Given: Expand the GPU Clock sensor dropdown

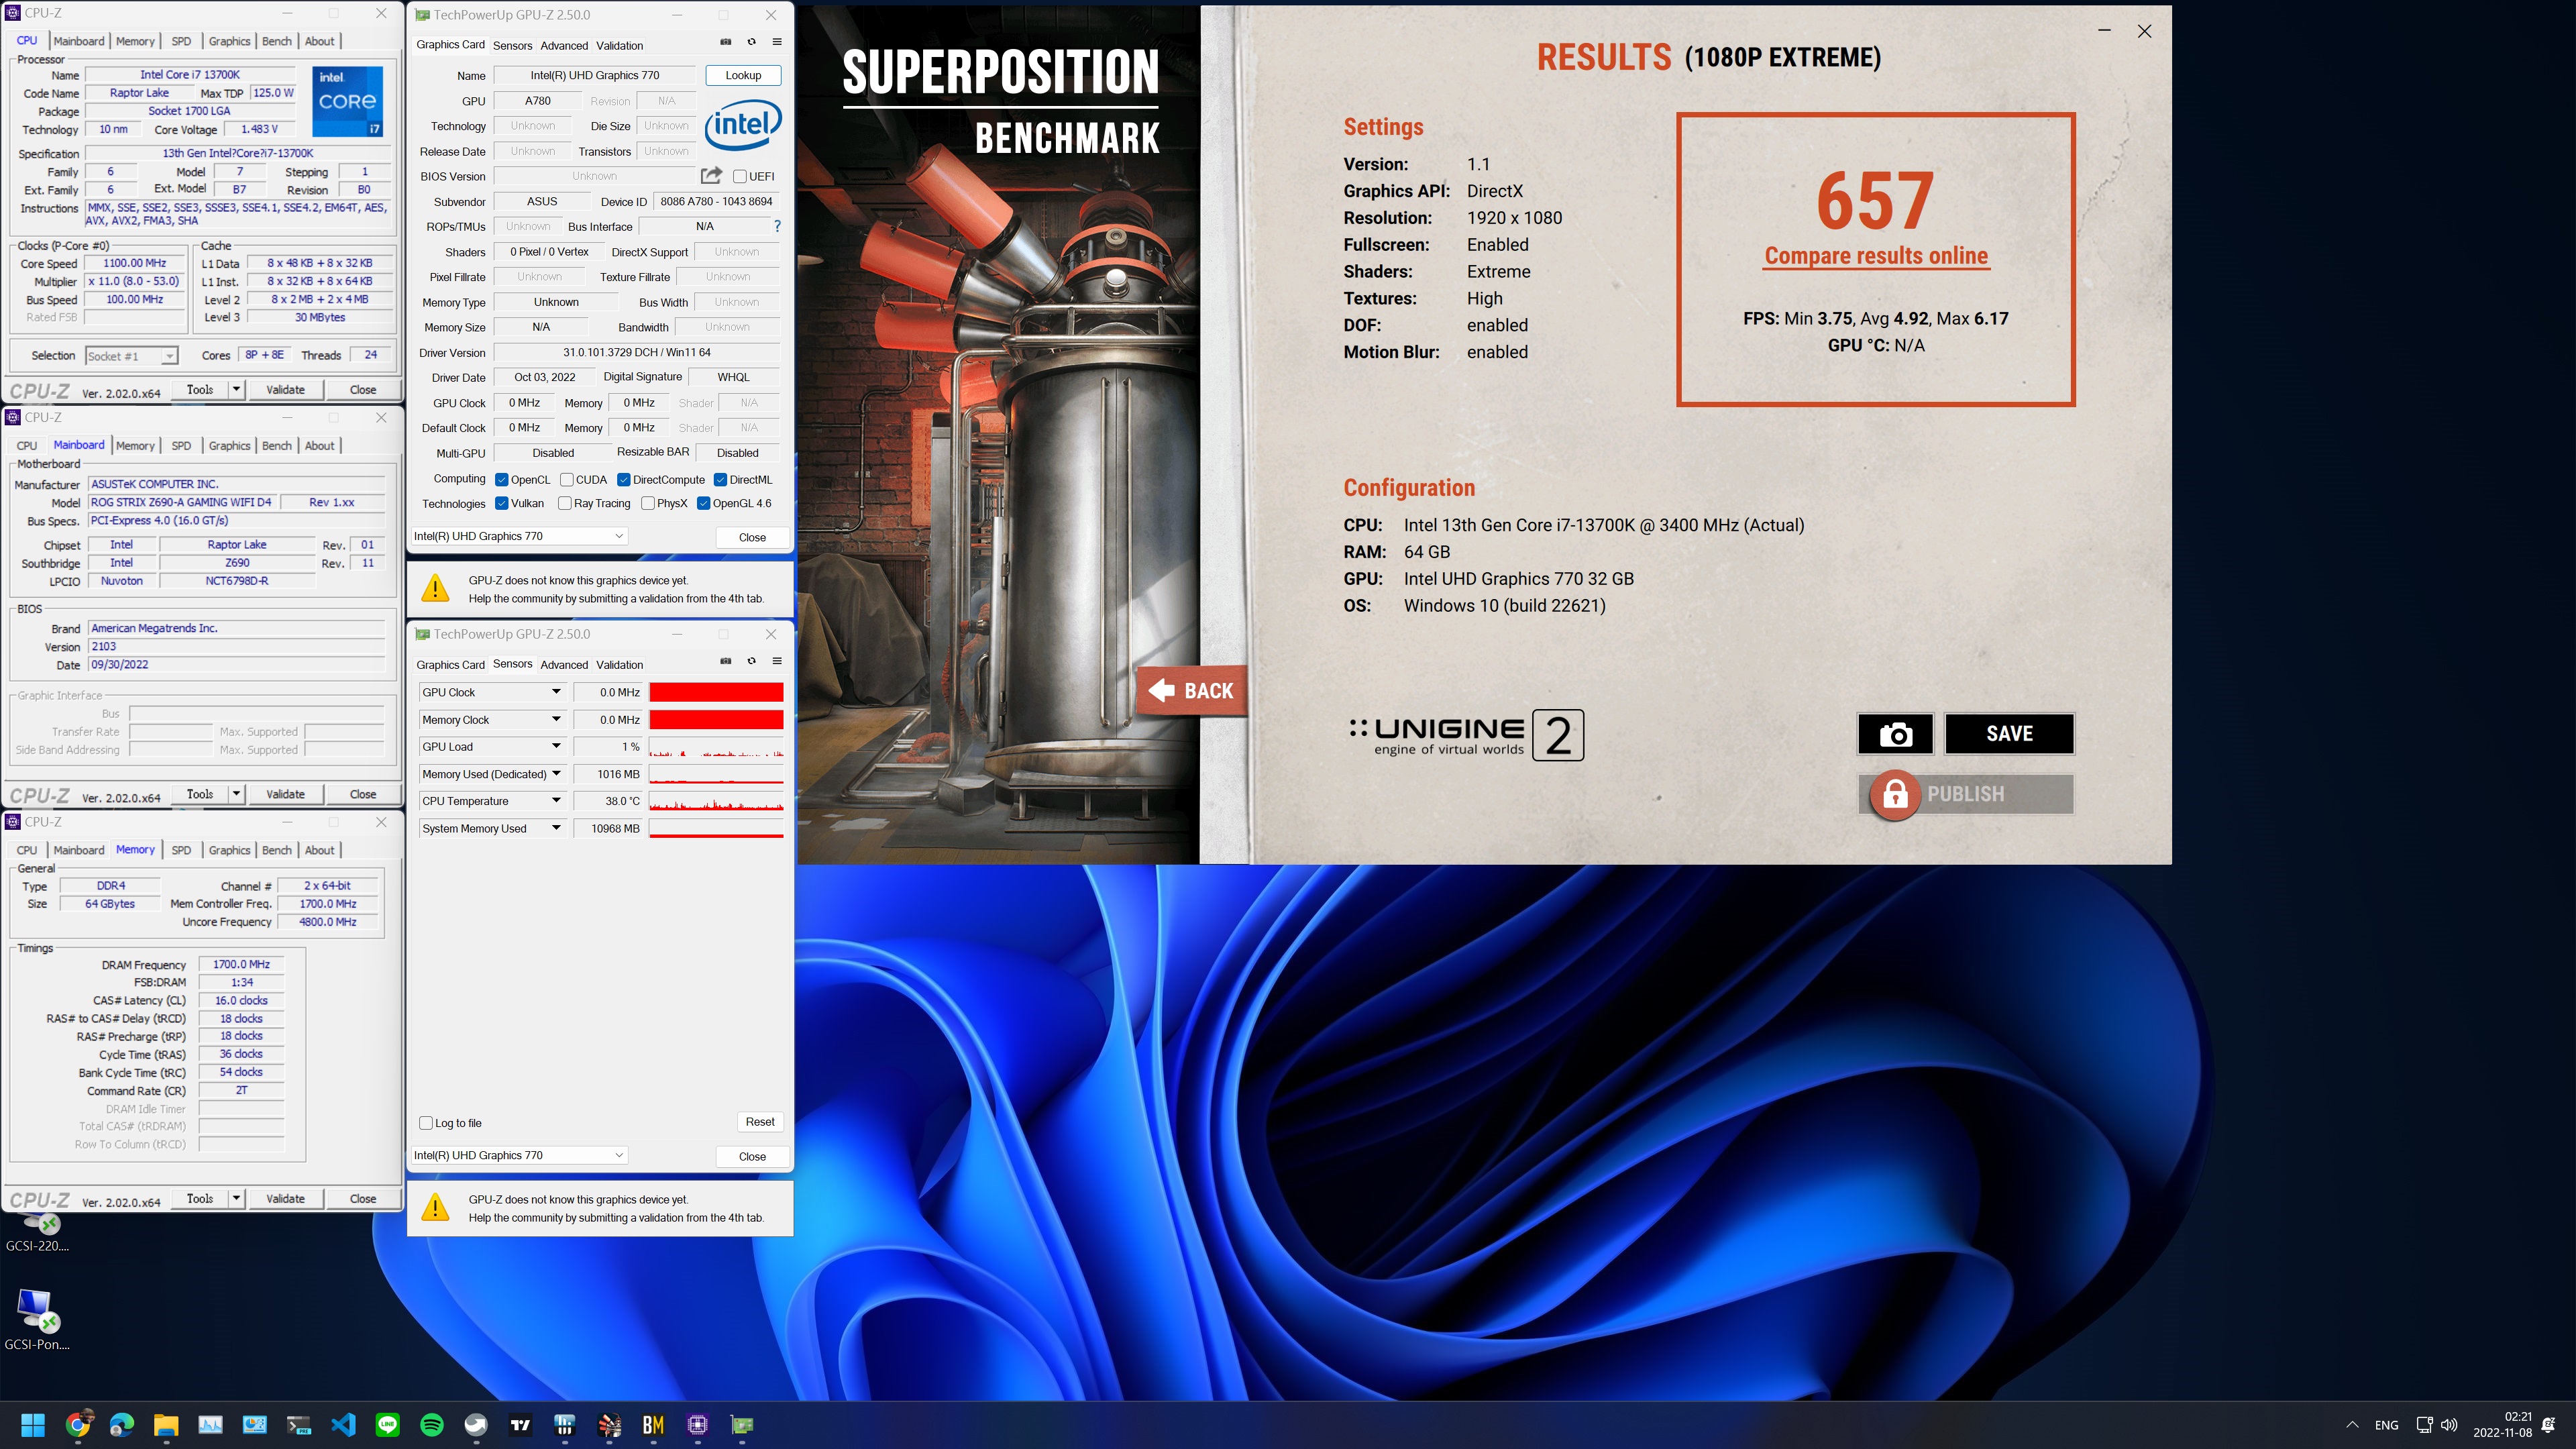Looking at the screenshot, I should pos(557,692).
